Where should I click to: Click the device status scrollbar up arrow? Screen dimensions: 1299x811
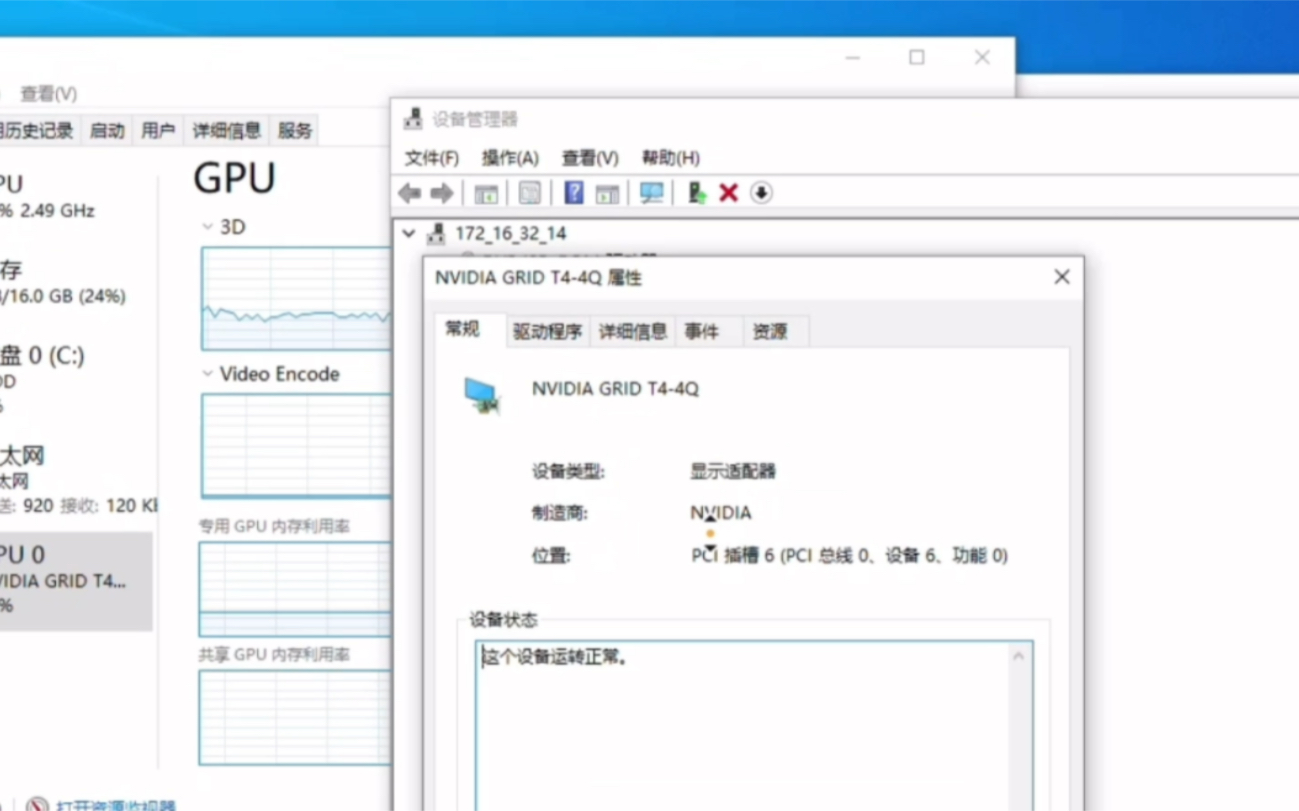click(1018, 657)
